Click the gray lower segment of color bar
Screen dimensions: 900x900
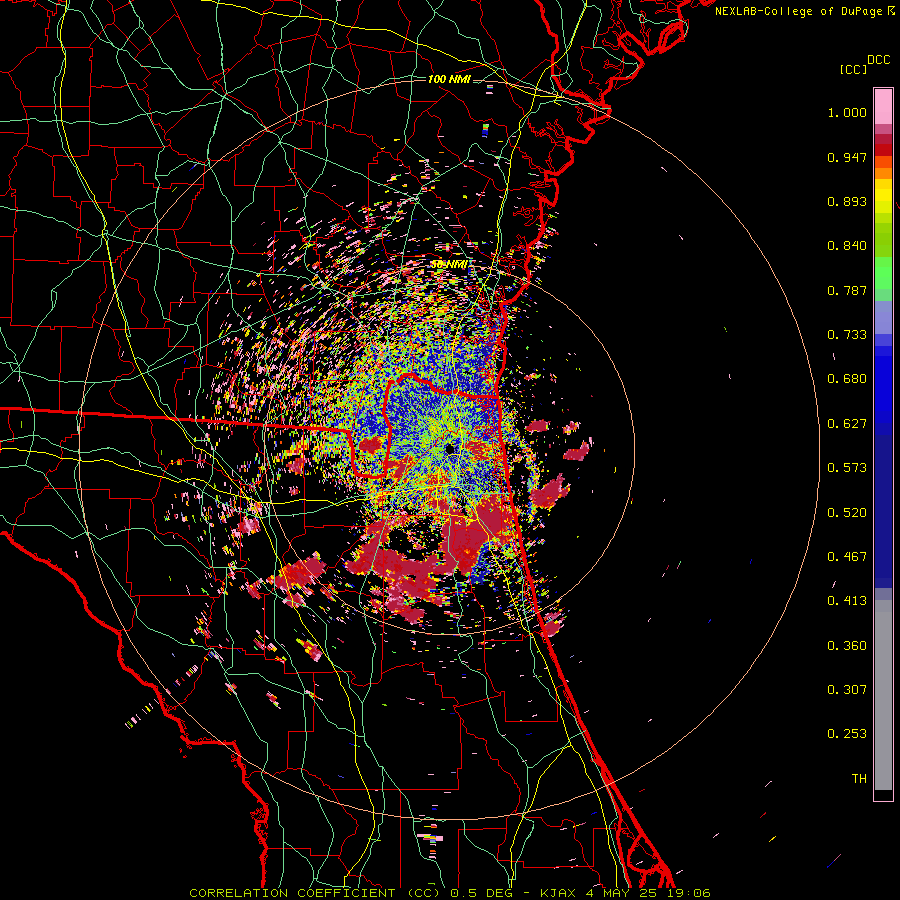(x=883, y=695)
